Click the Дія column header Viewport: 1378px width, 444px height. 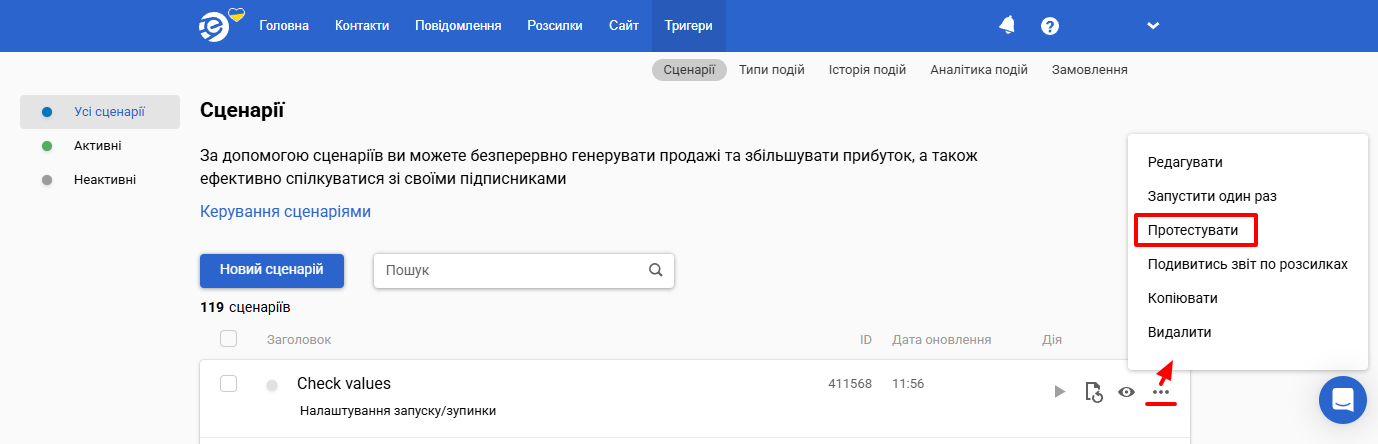click(1052, 340)
